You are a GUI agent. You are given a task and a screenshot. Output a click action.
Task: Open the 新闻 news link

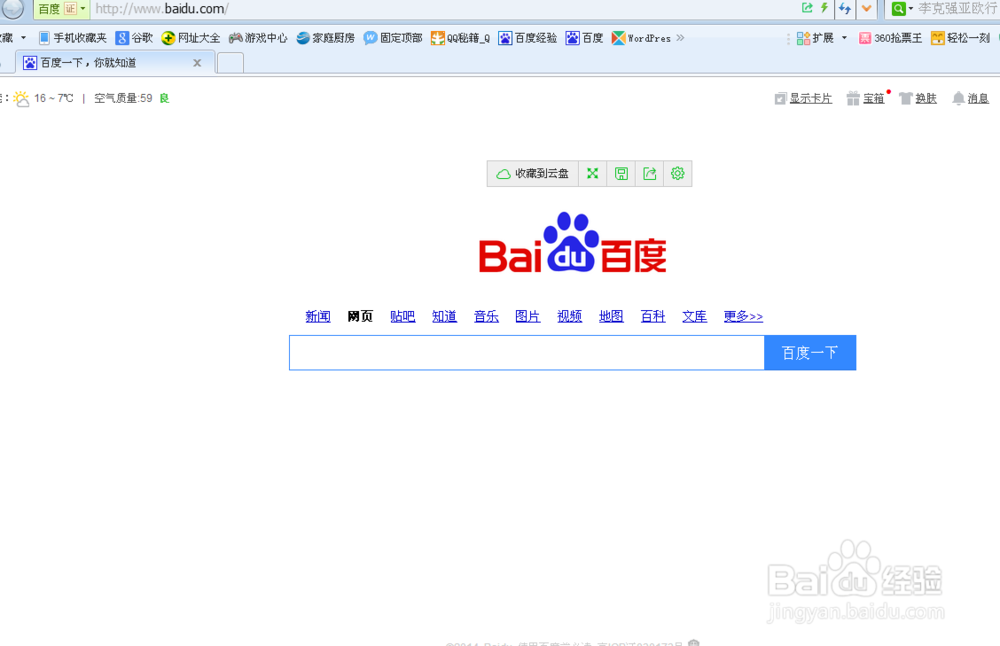point(317,315)
